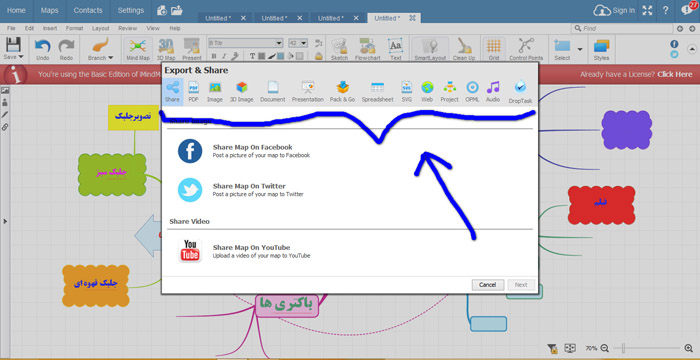Show Control Points
Screen dimensions: 700x360
(x=526, y=49)
